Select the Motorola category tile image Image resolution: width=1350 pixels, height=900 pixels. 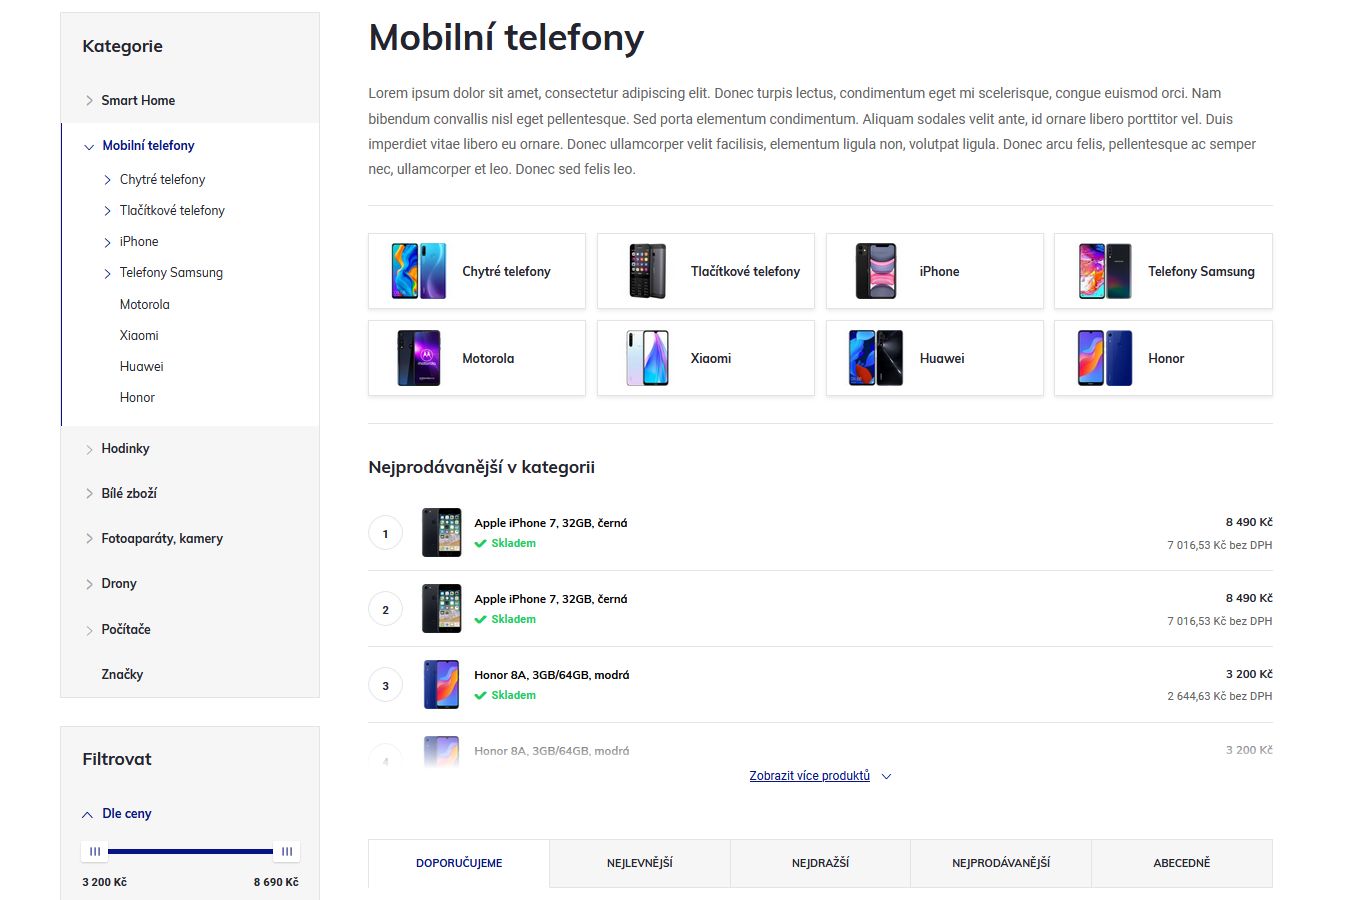[x=418, y=358]
